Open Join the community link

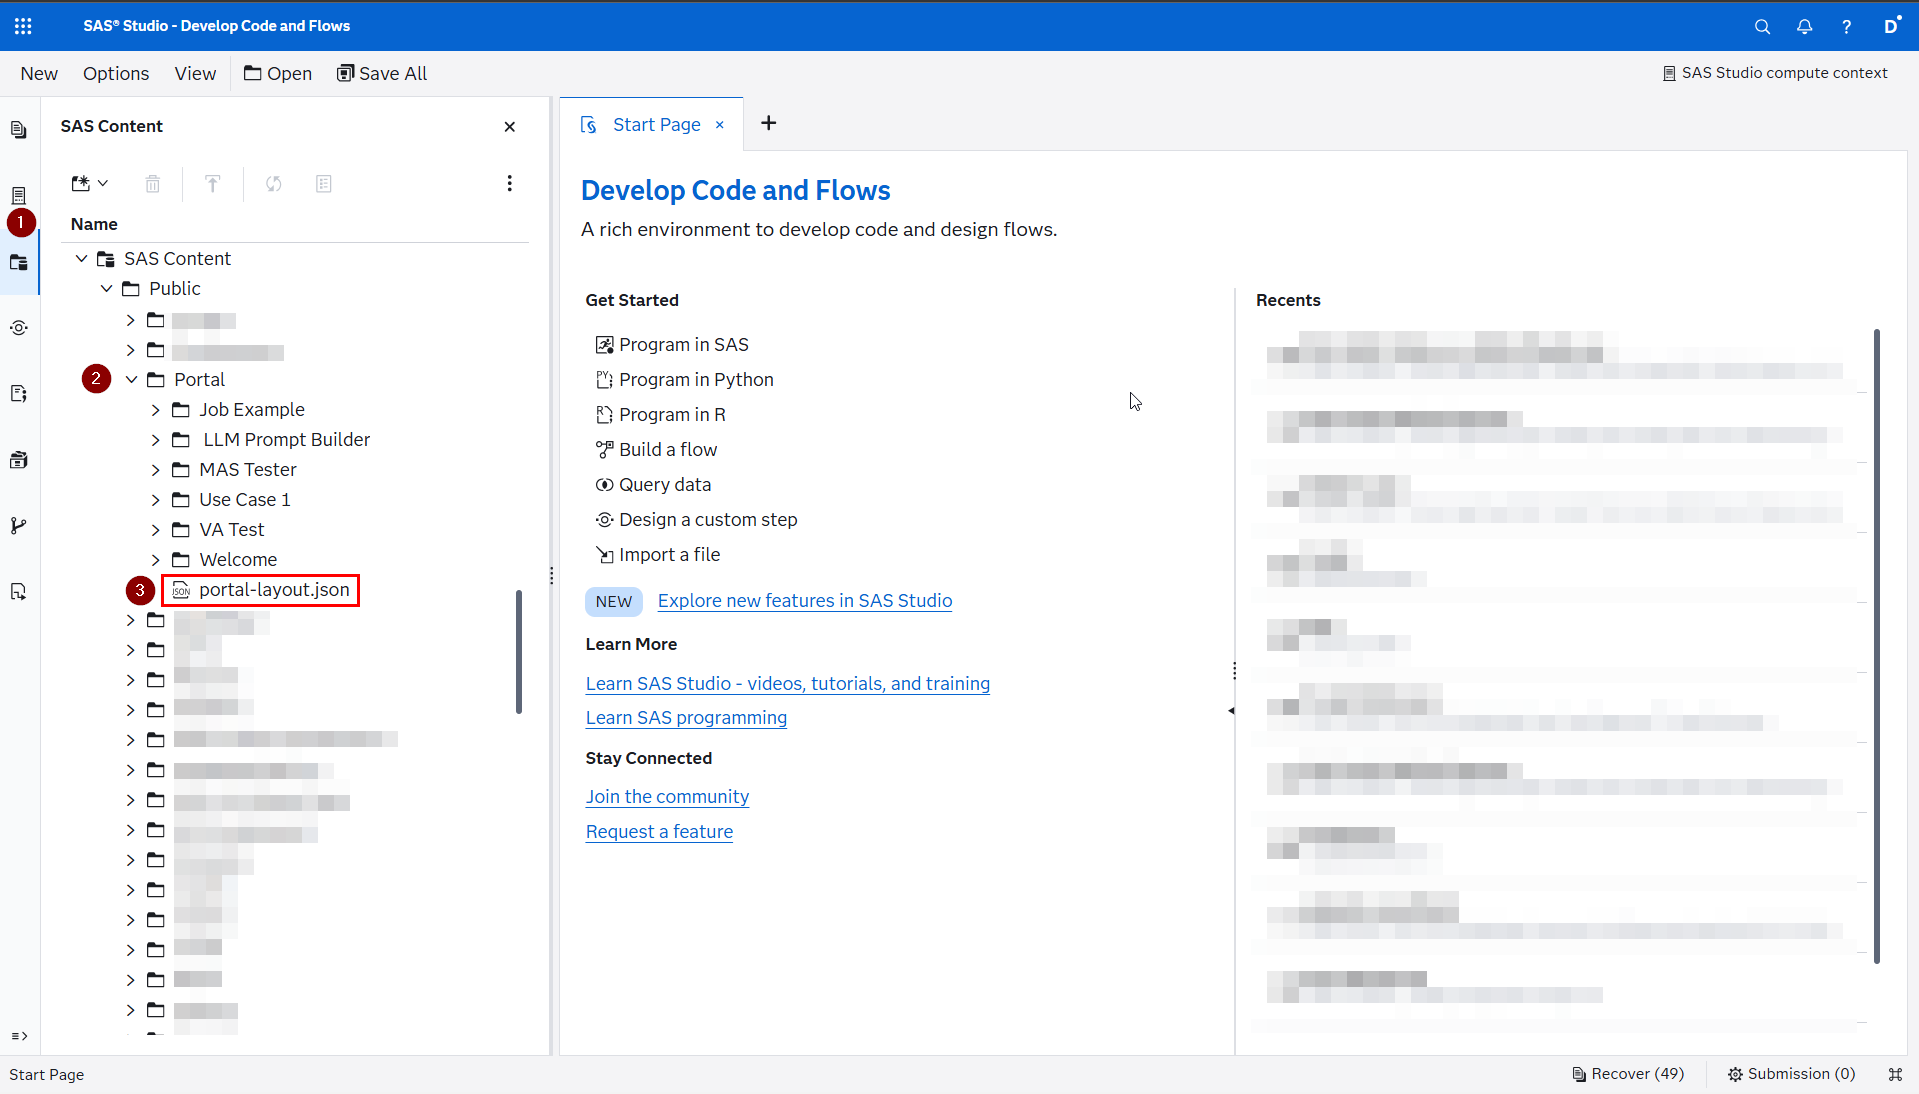[667, 797]
